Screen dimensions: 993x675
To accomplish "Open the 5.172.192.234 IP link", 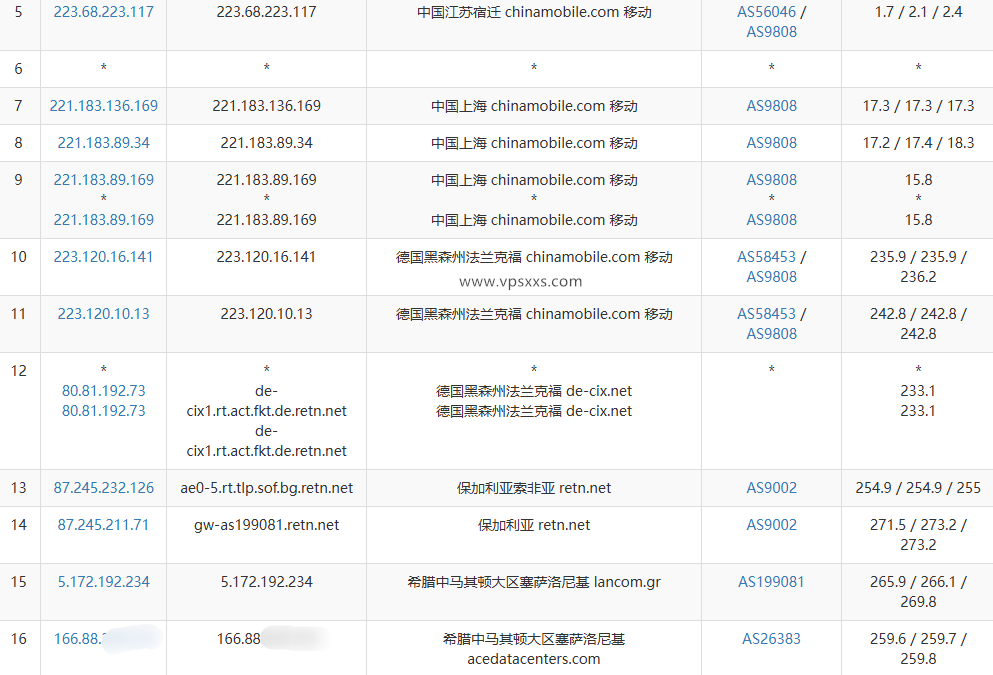I will pyautogui.click(x=103, y=582).
